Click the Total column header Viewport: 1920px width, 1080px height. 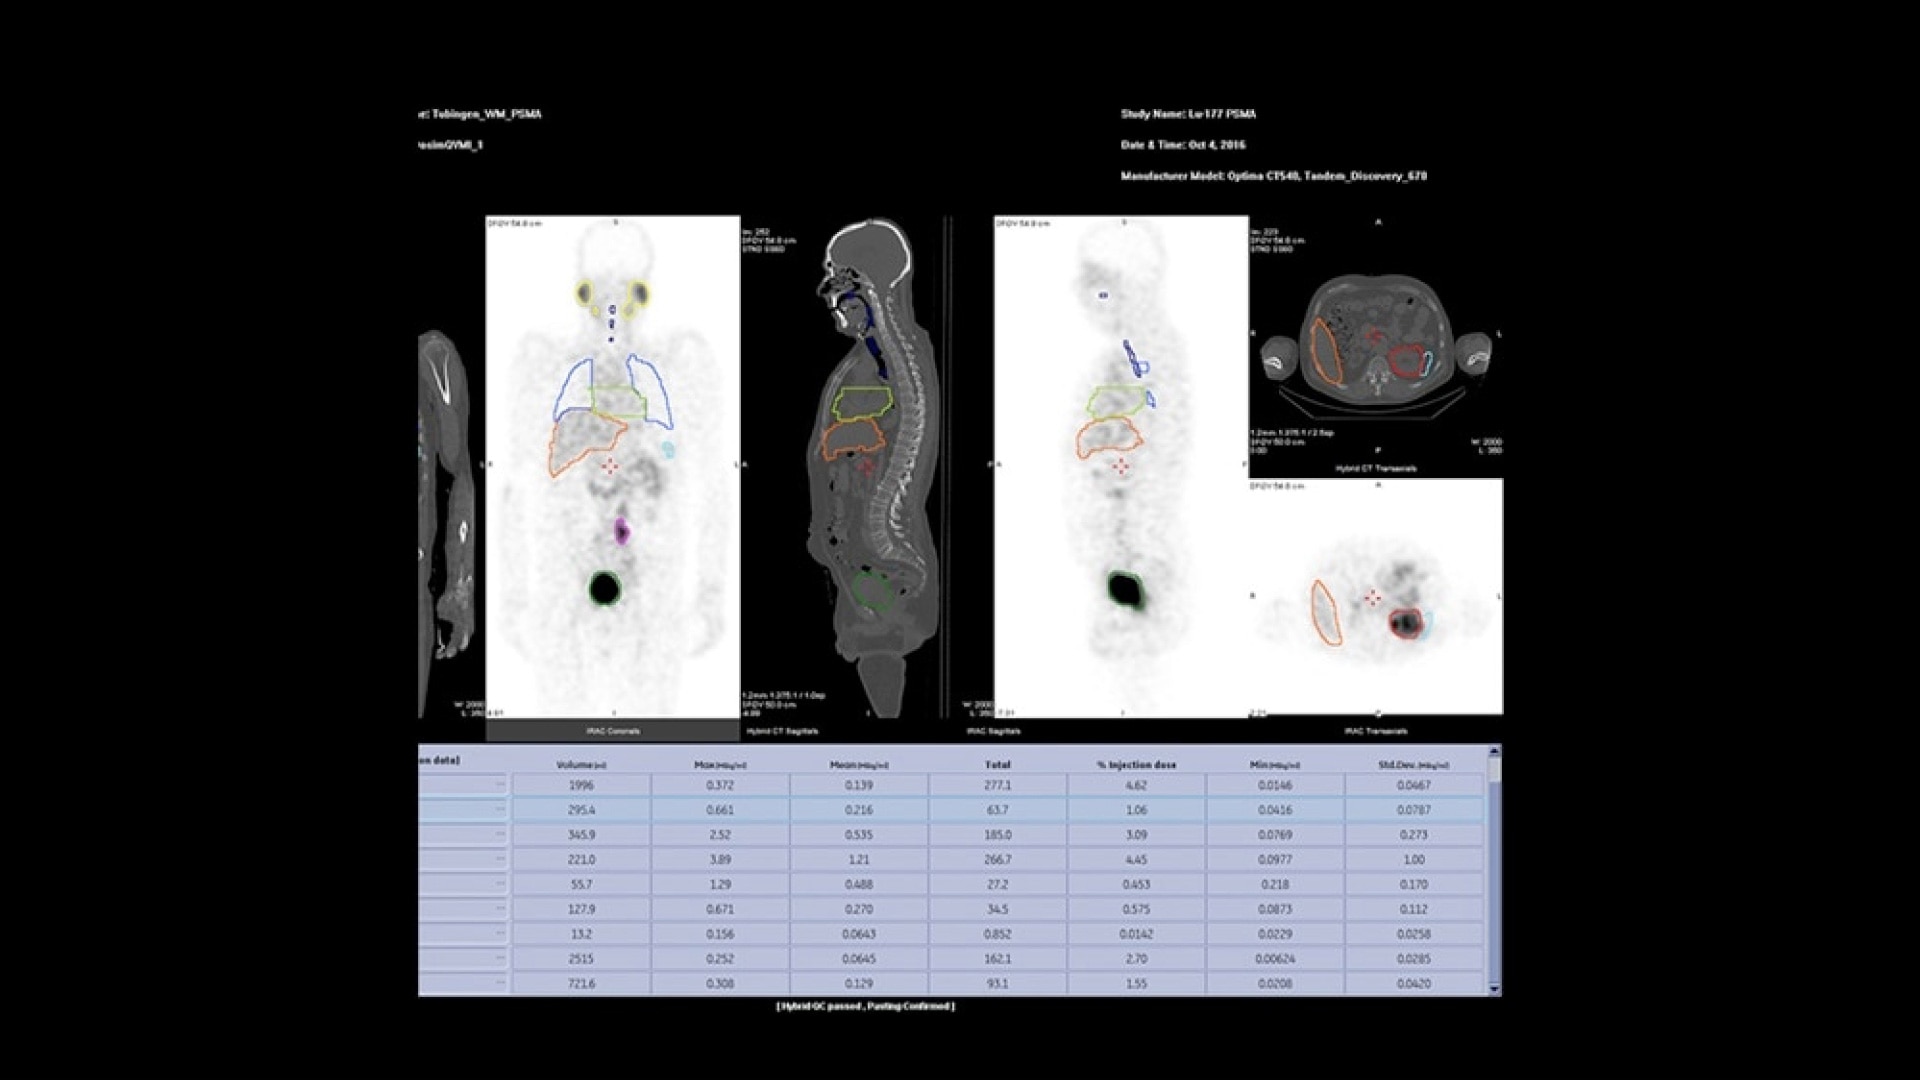tap(997, 765)
